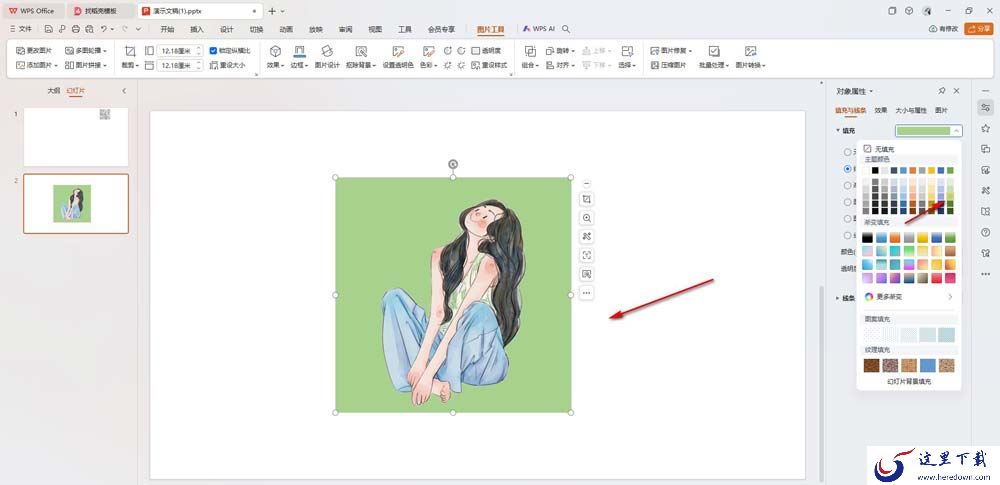1000x485 pixels.
Task: Toggle the Lock aspect ratio checkbox
Action: click(214, 50)
